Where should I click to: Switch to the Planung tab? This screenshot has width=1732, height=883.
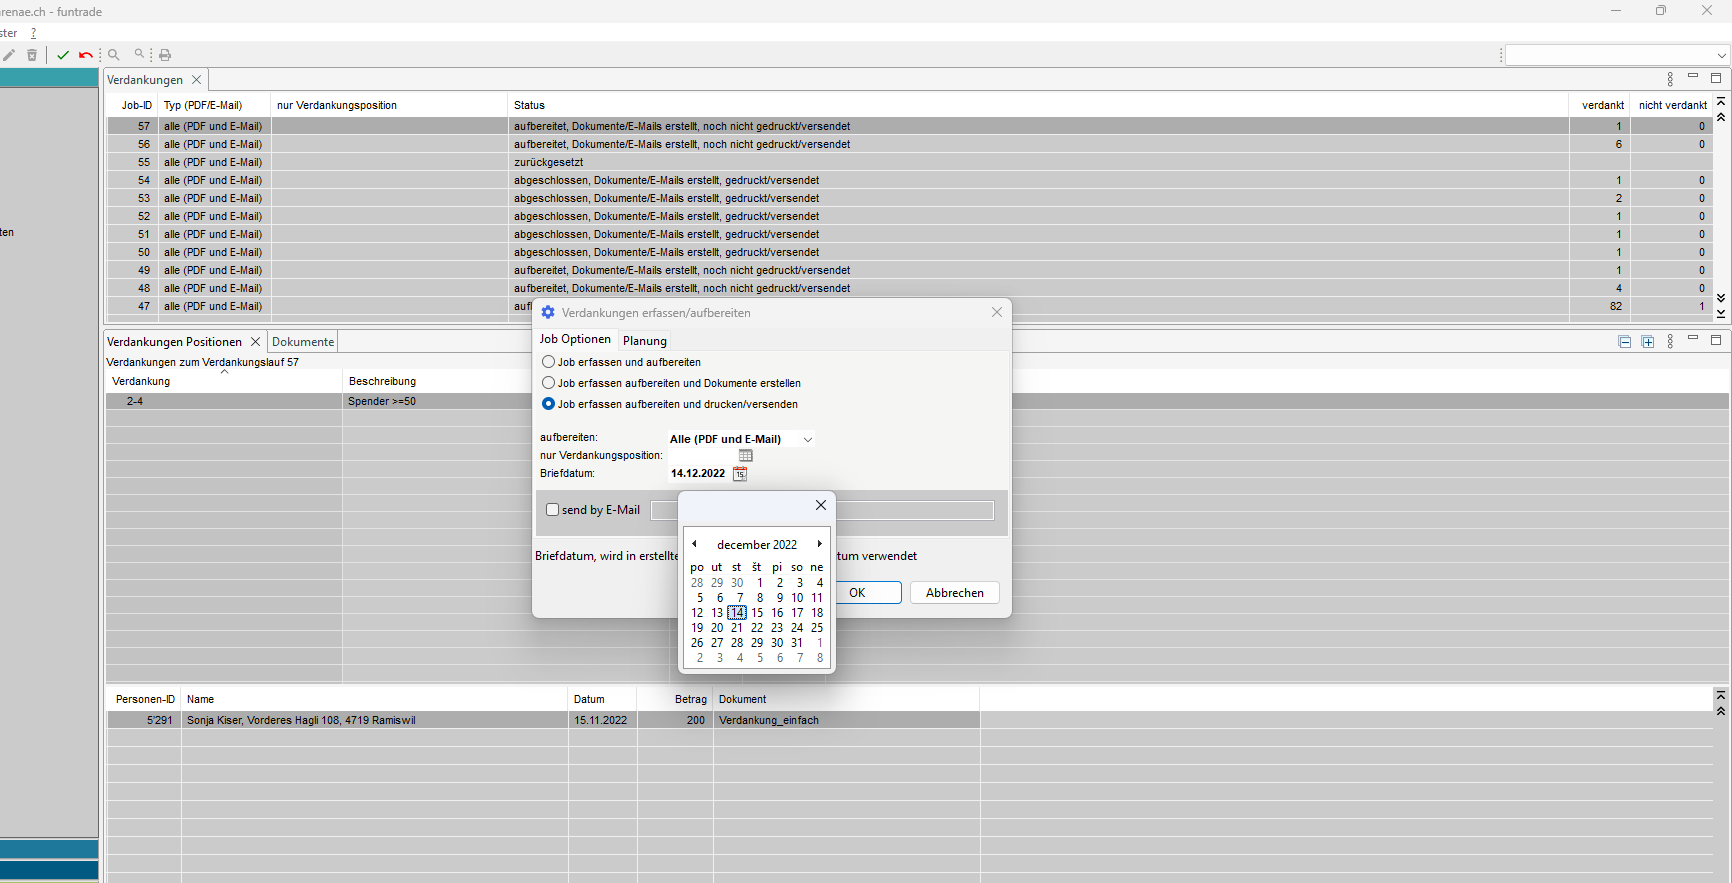coord(644,341)
